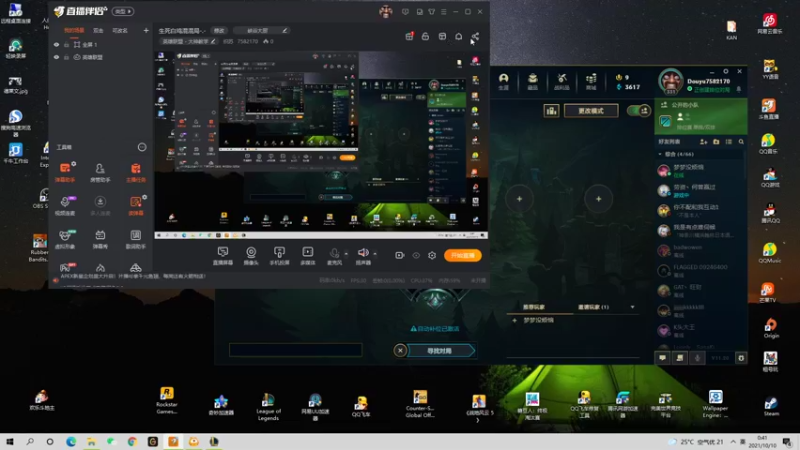Open the 视频连麦 tool in the toolbox
The image size is (800, 450).
pos(65,206)
